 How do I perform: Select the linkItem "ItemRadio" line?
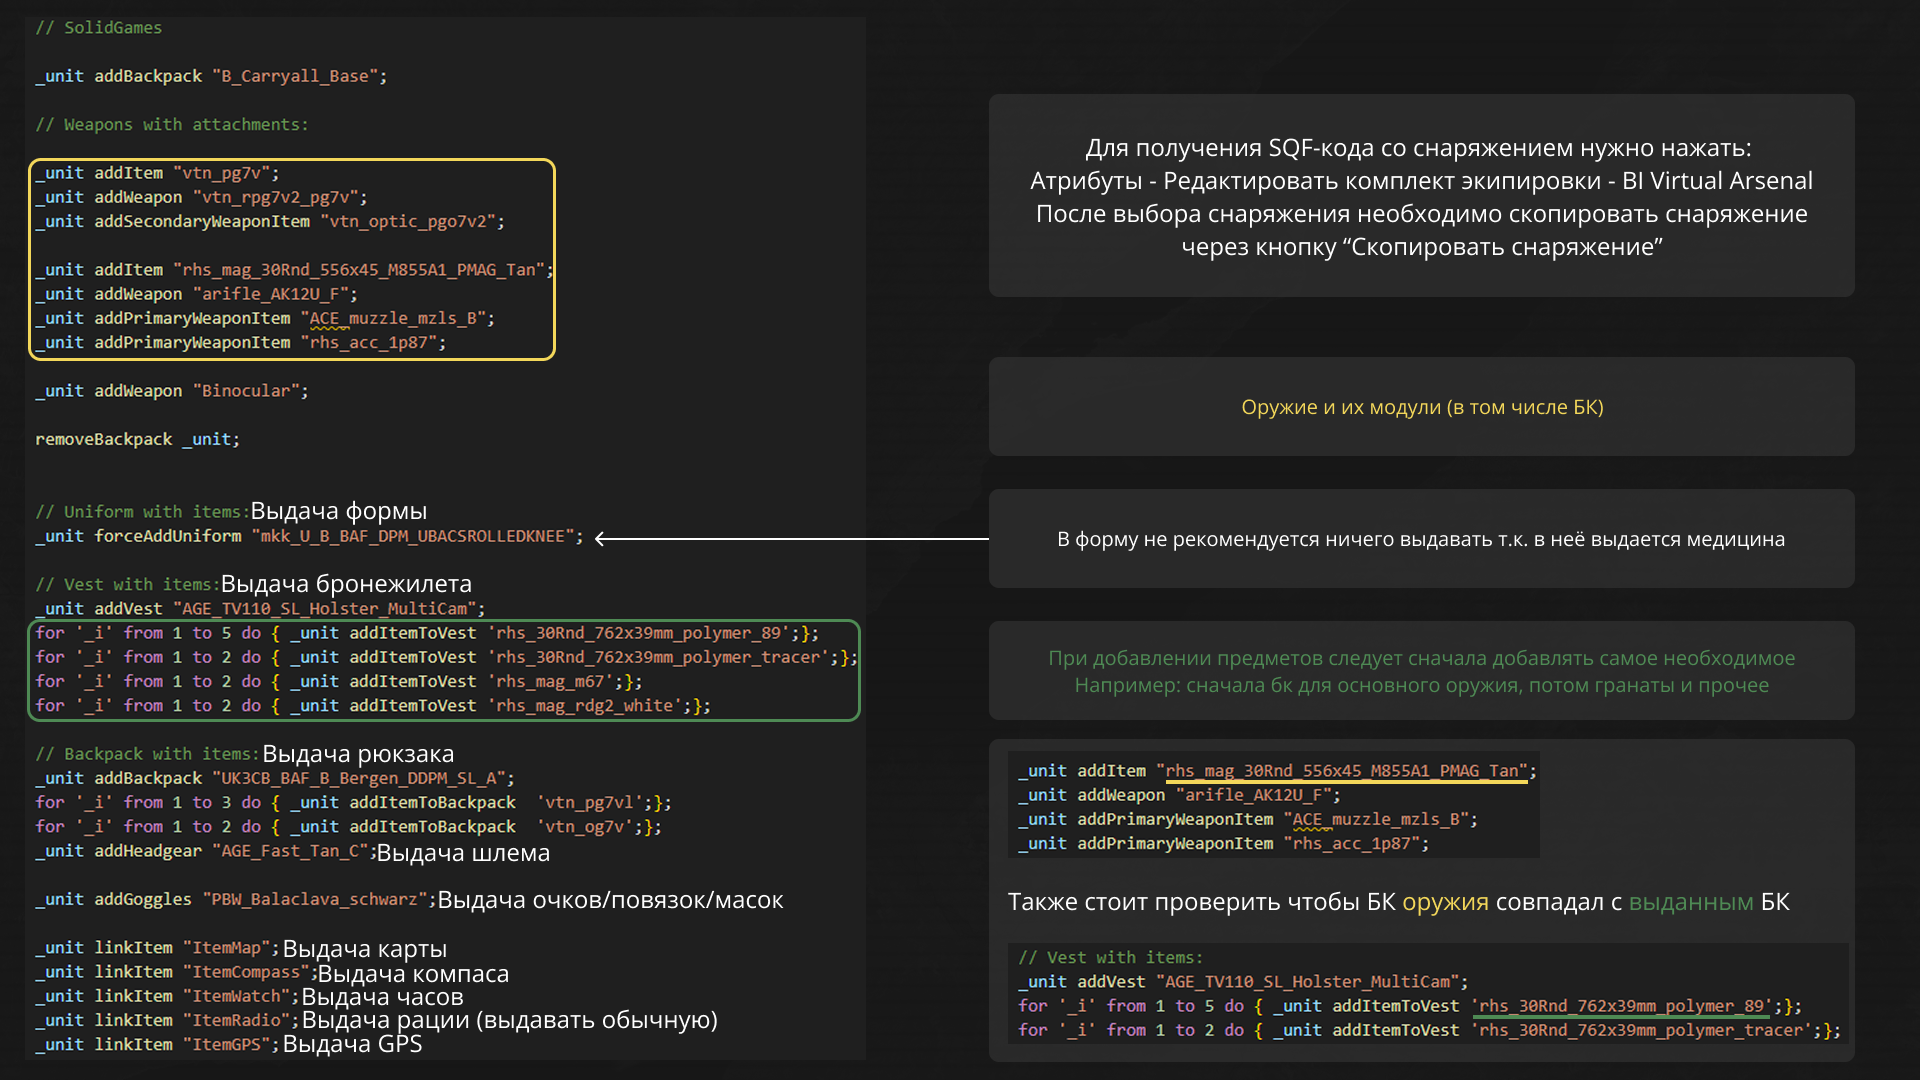[167, 1020]
